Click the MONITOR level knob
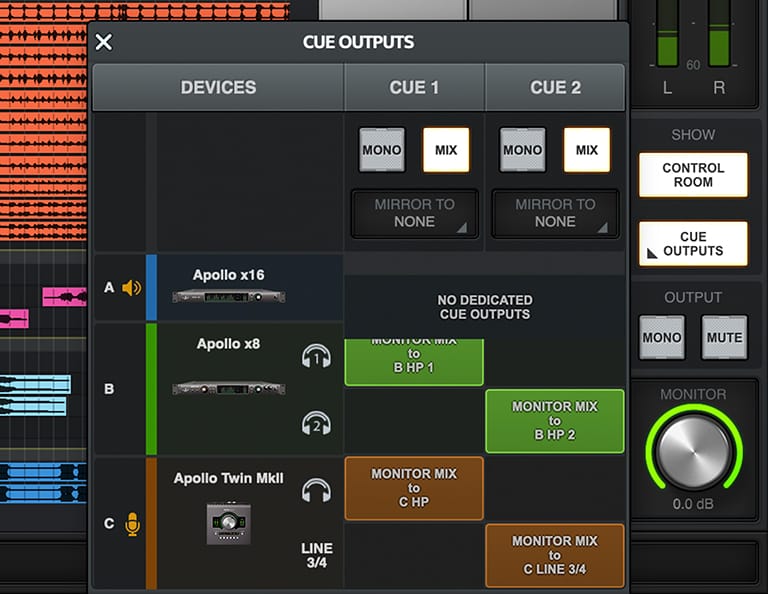This screenshot has width=768, height=594. [x=694, y=451]
